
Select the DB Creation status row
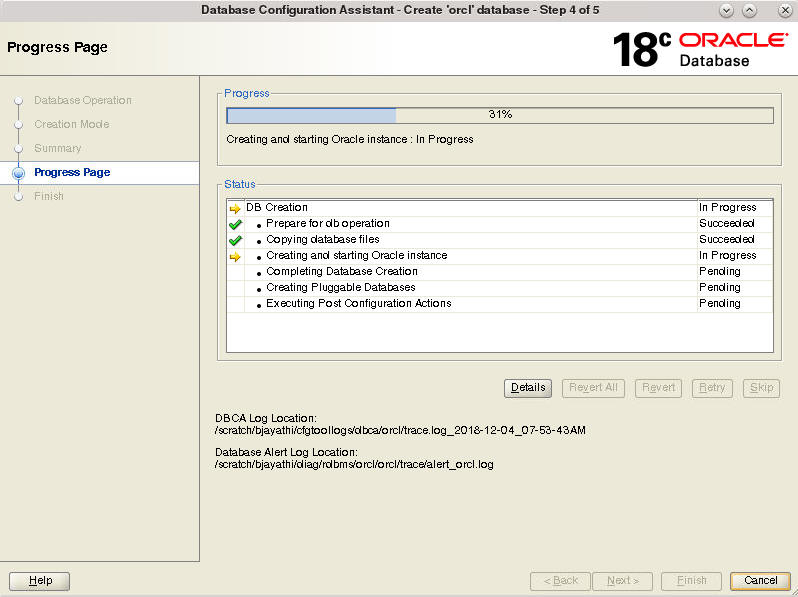coord(500,208)
